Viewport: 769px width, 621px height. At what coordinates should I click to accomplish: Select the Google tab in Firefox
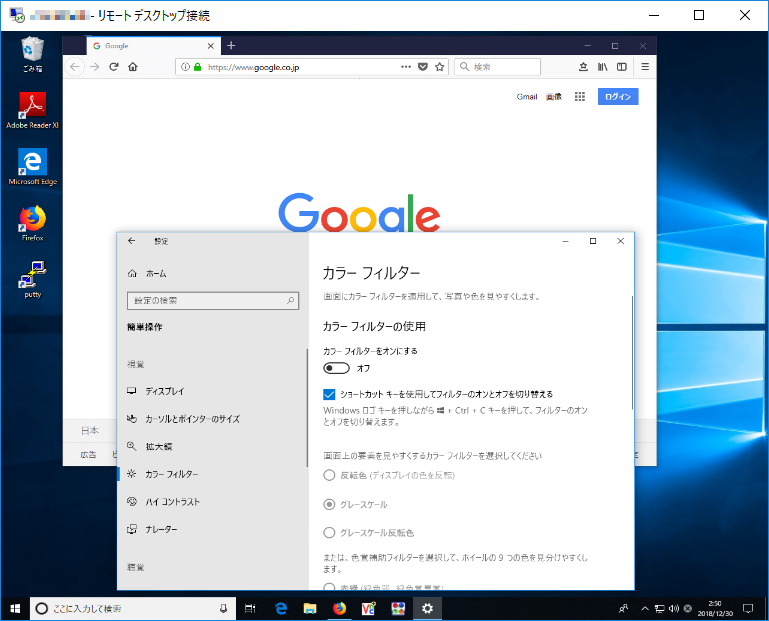152,46
